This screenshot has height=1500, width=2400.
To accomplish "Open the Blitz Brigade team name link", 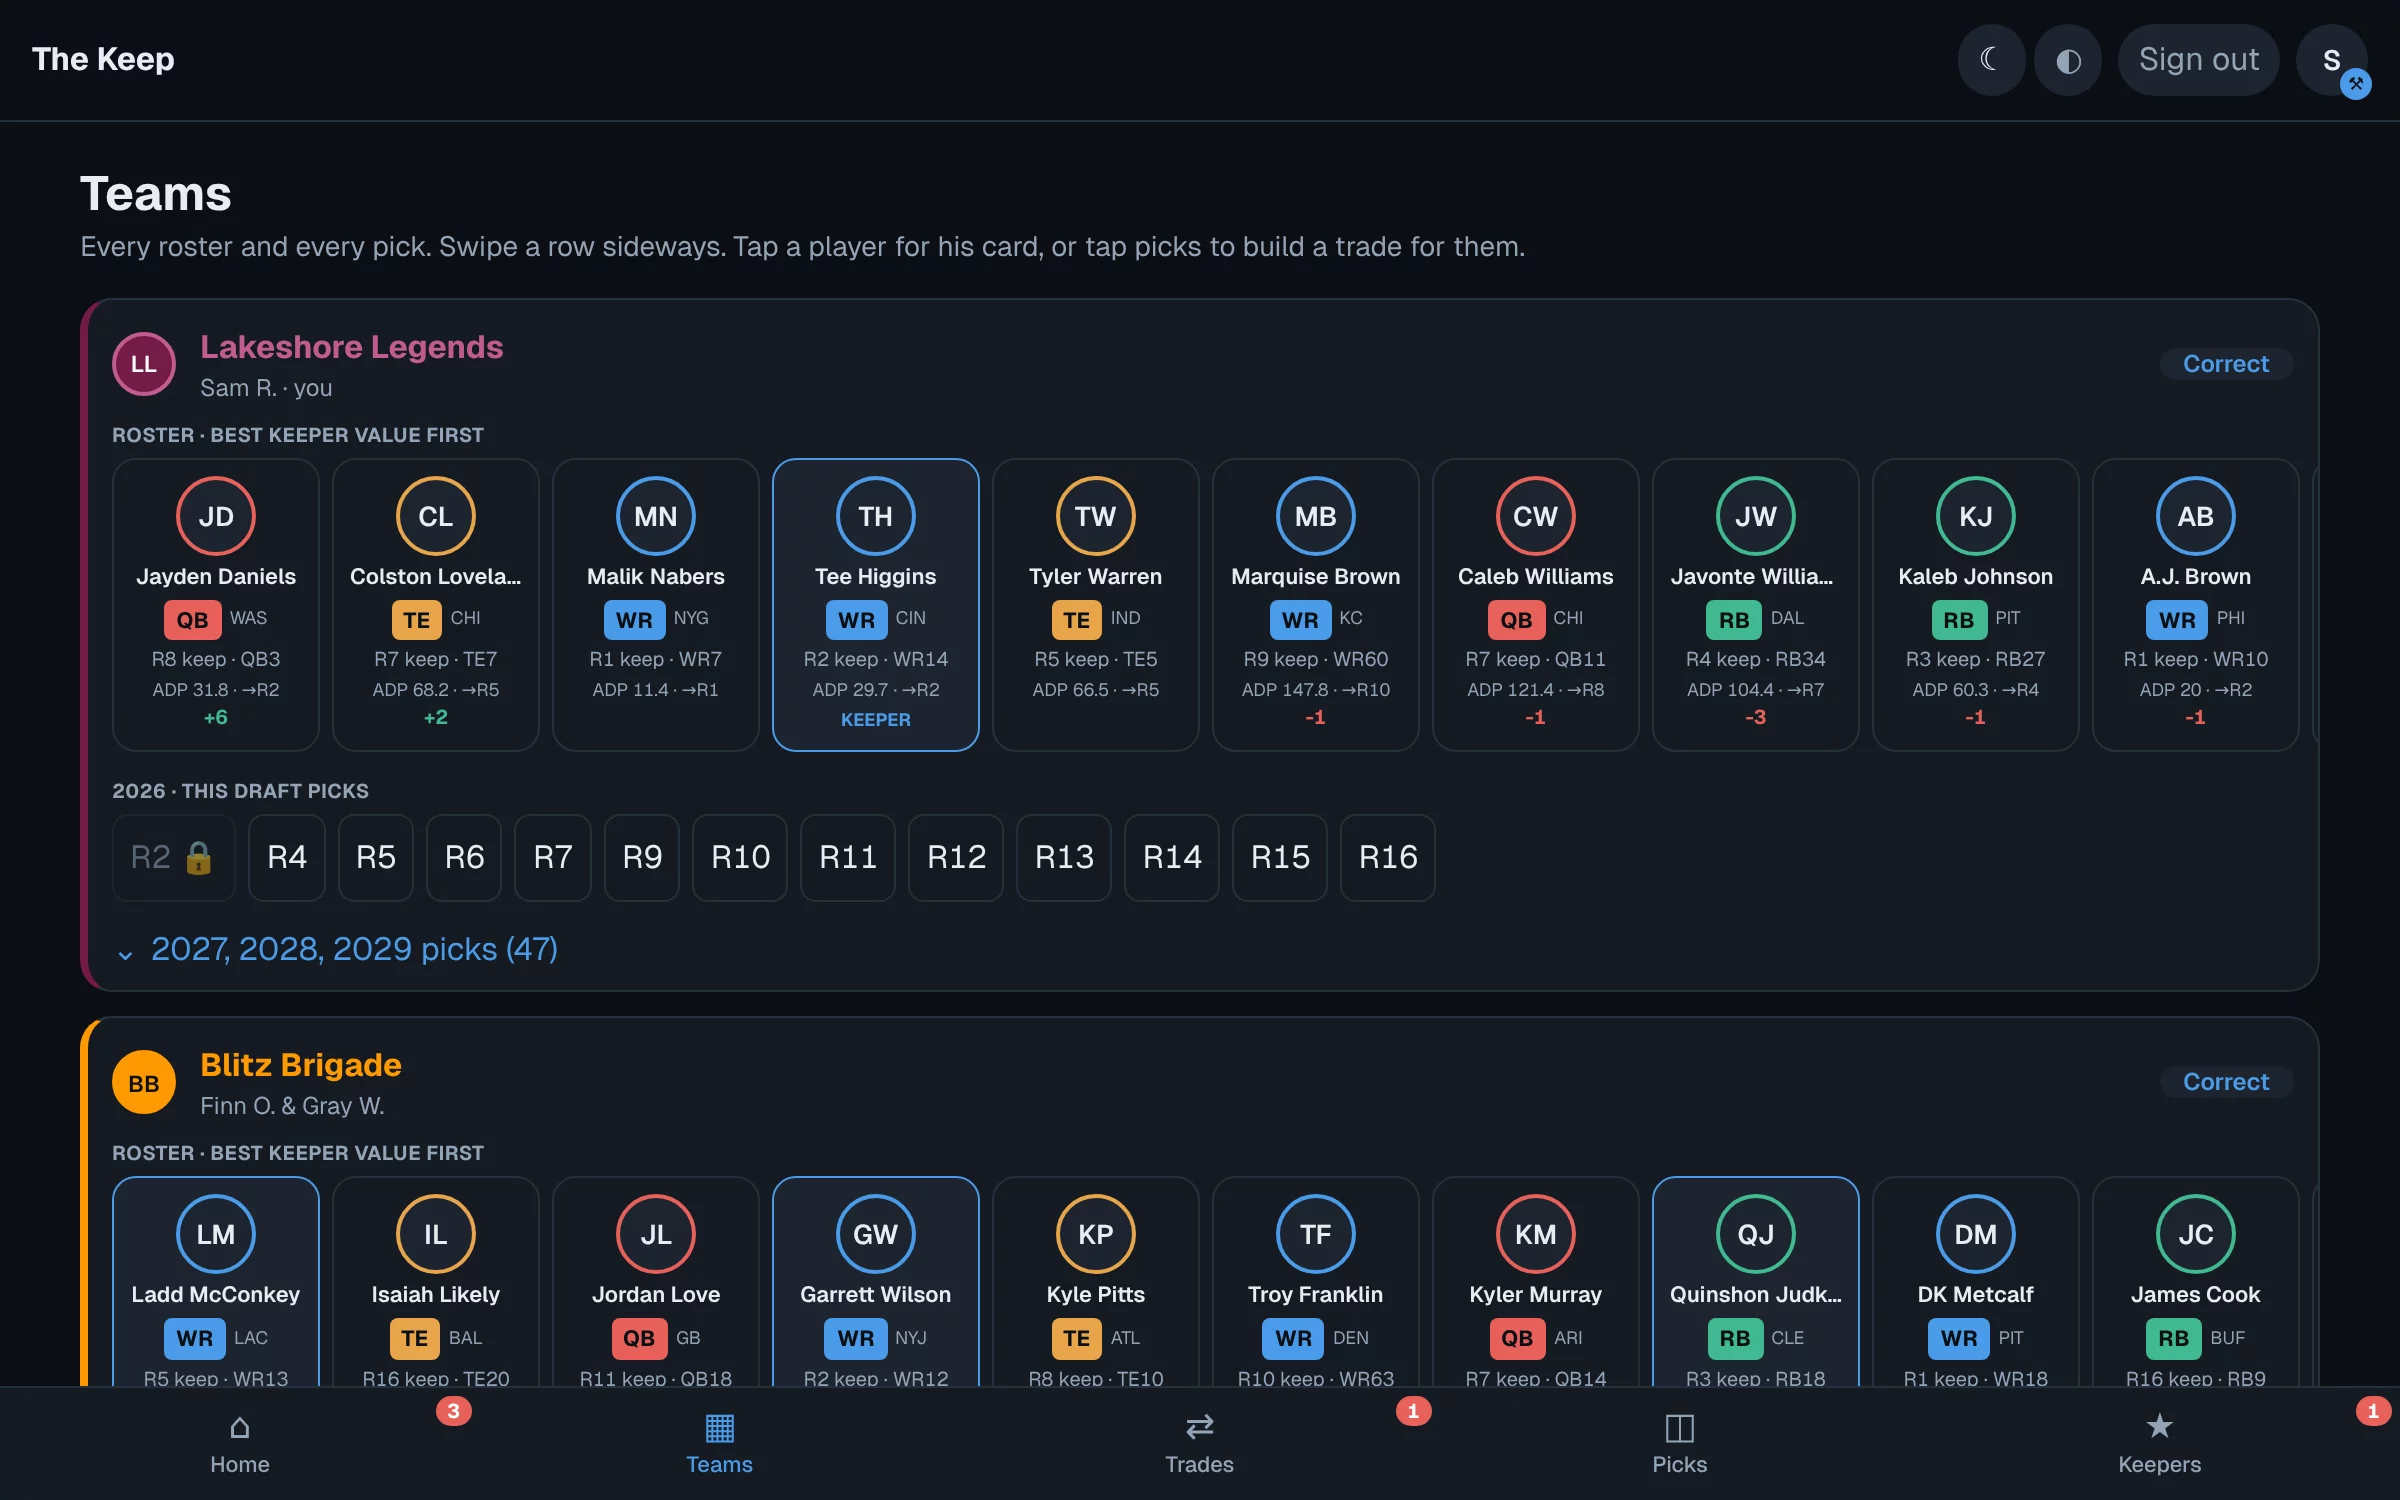I will [x=301, y=1064].
